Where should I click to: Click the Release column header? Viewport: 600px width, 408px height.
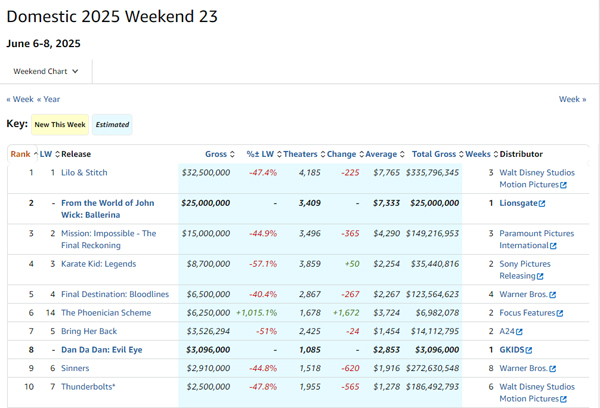(x=76, y=154)
